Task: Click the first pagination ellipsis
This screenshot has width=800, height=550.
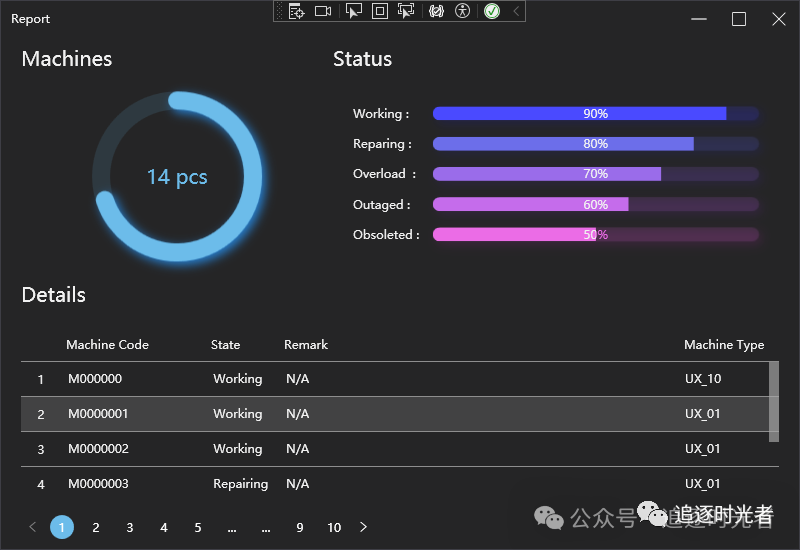Action: [x=232, y=529]
